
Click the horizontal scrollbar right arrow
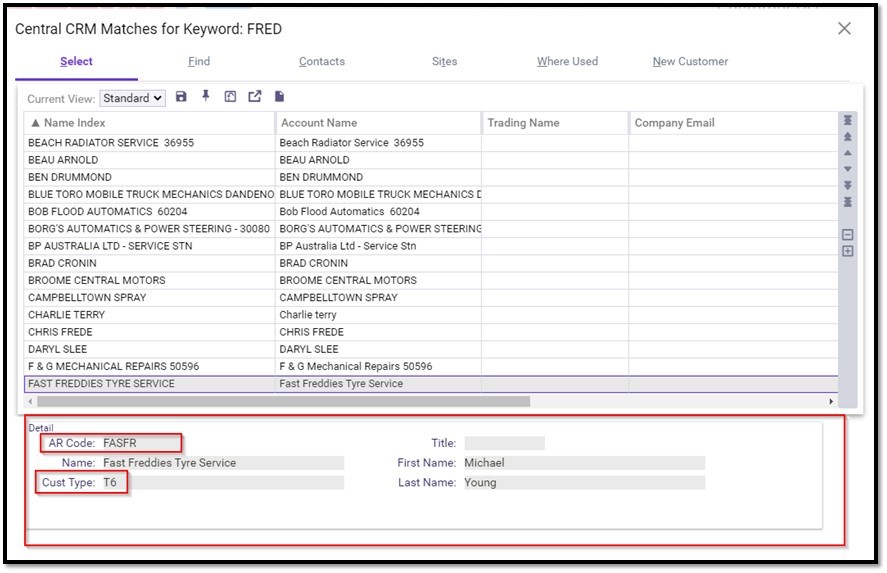[x=830, y=401]
